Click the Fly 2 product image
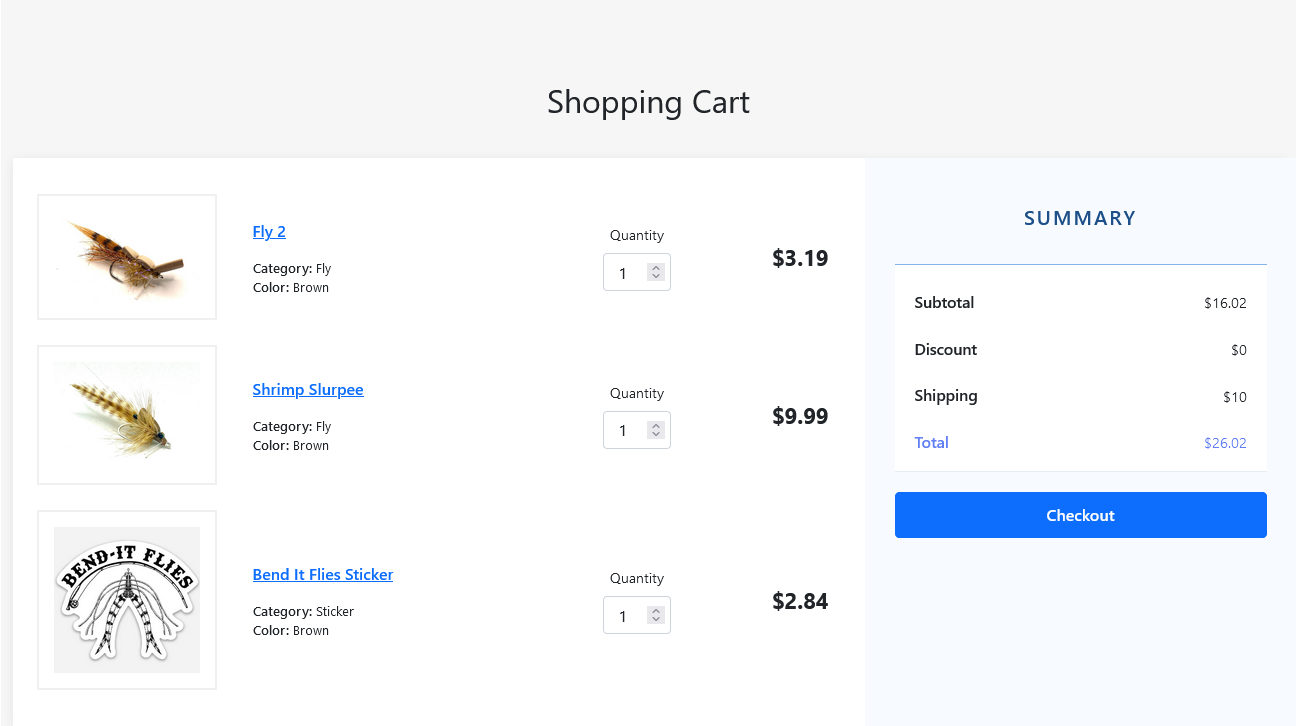1296x726 pixels. 127,257
